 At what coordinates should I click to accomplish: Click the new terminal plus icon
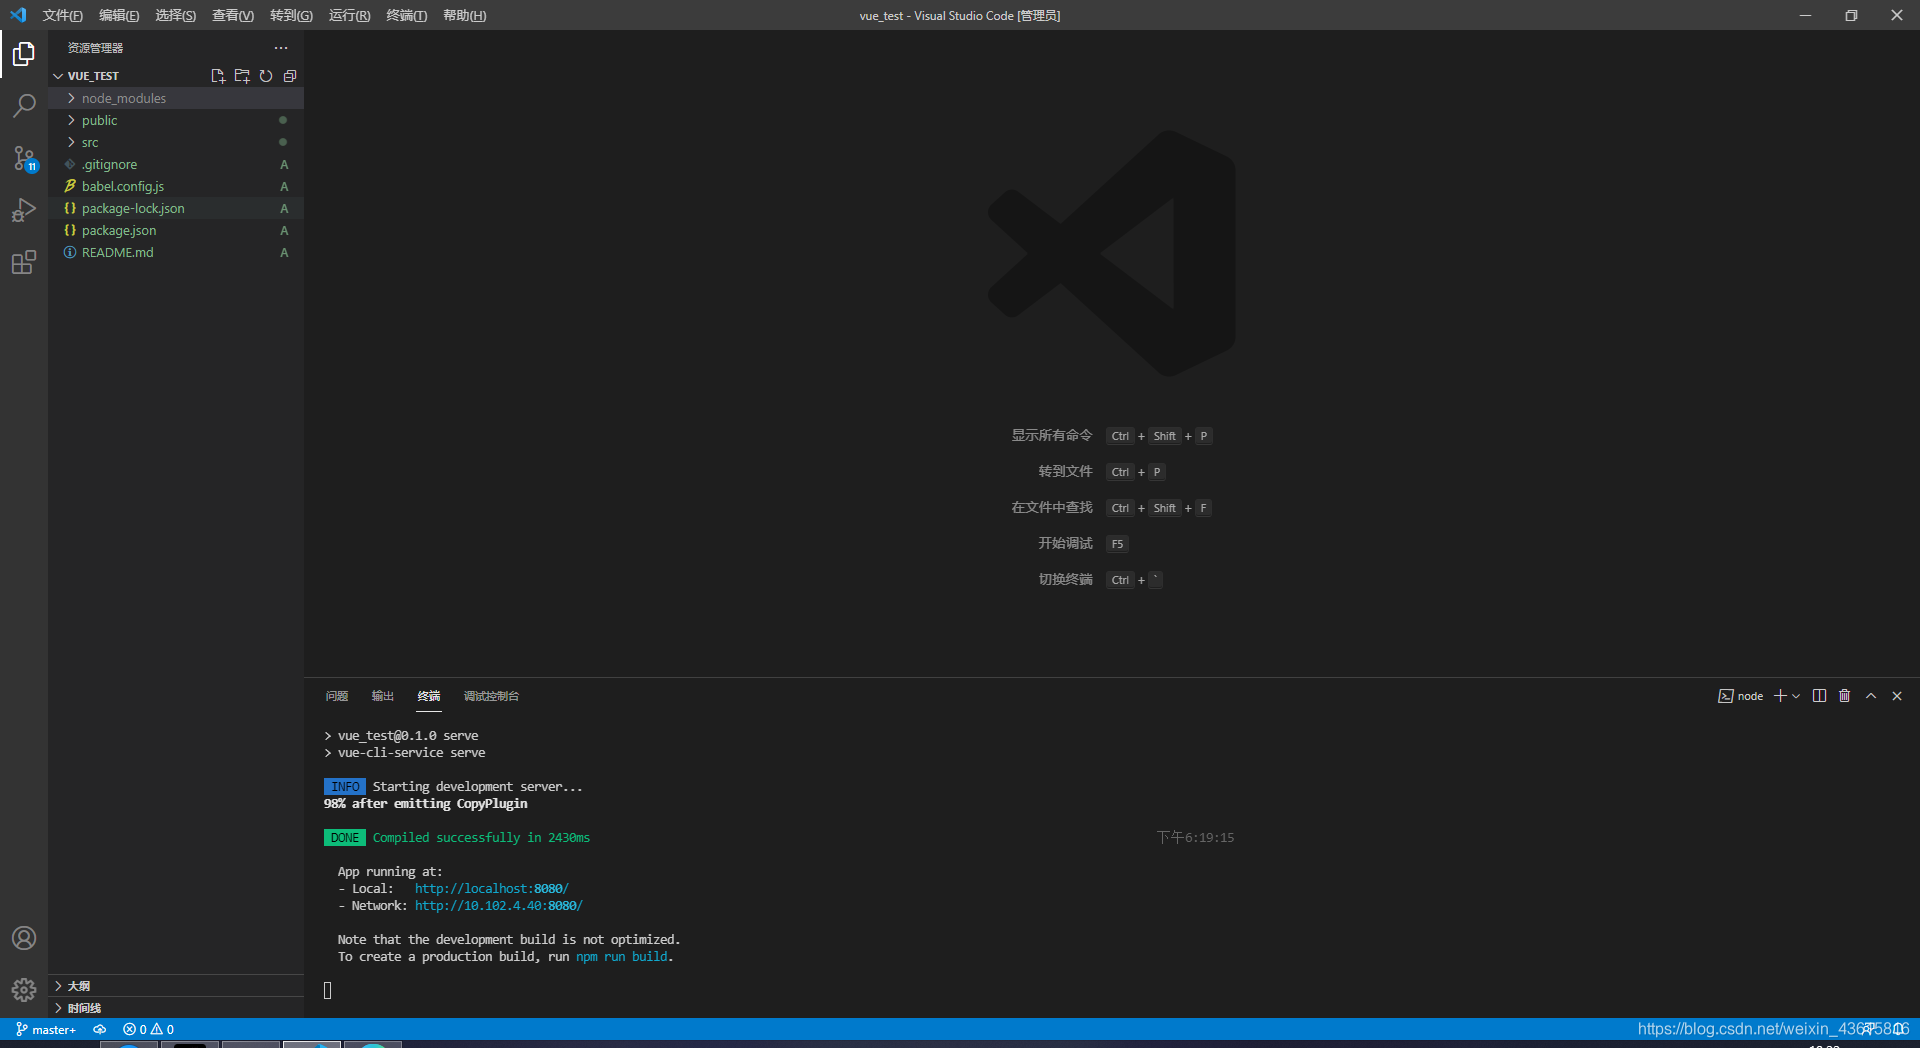(1780, 696)
